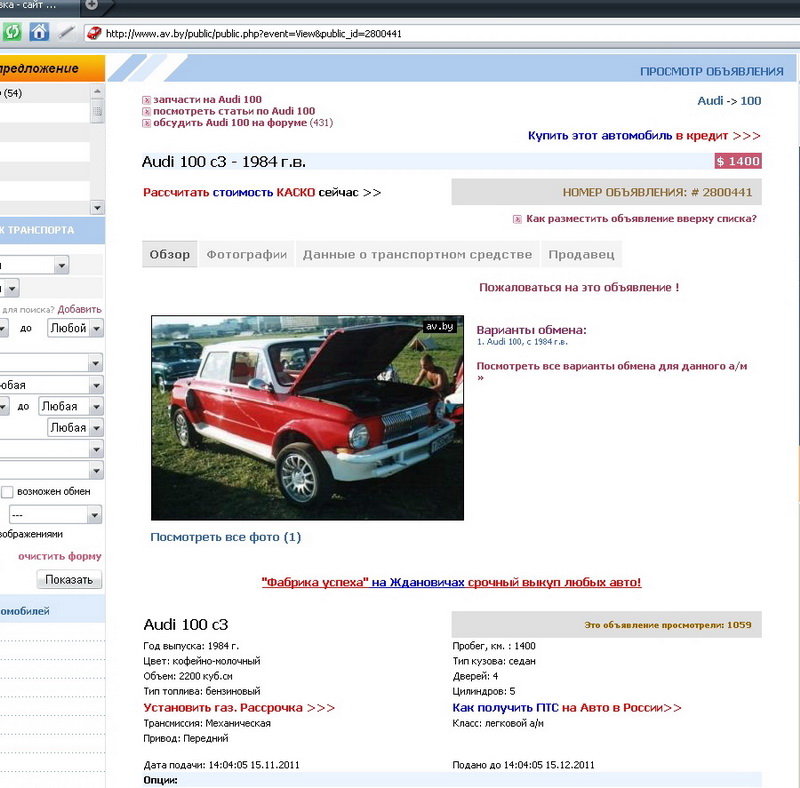Click 'Это объявление просмотрели: 1059' counter
800x788 pixels.
668,625
